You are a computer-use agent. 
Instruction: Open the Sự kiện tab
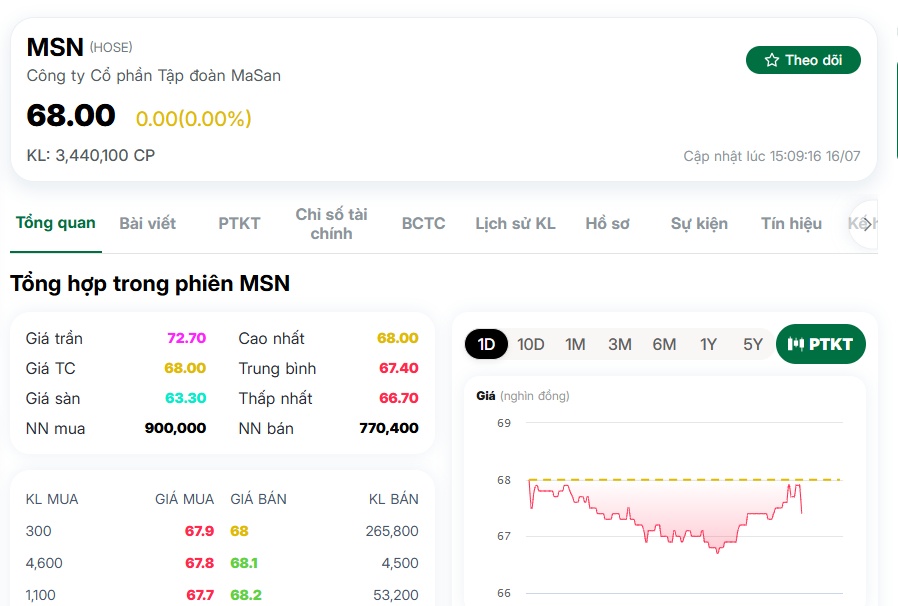[x=699, y=223]
